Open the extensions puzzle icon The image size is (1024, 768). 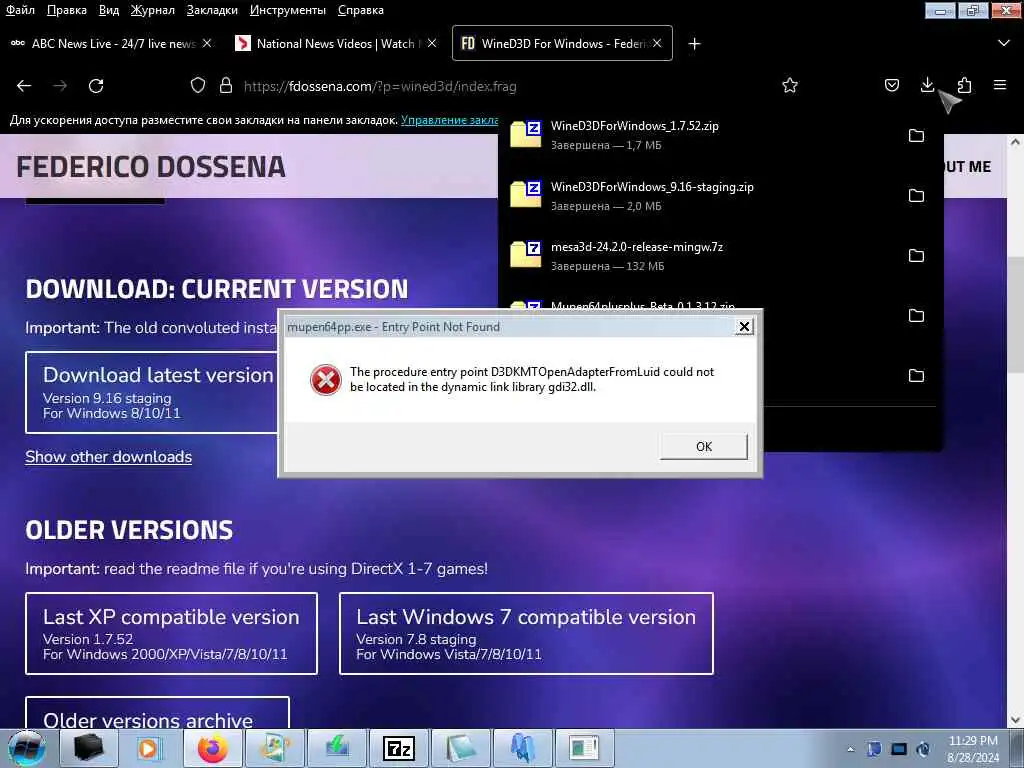click(965, 86)
